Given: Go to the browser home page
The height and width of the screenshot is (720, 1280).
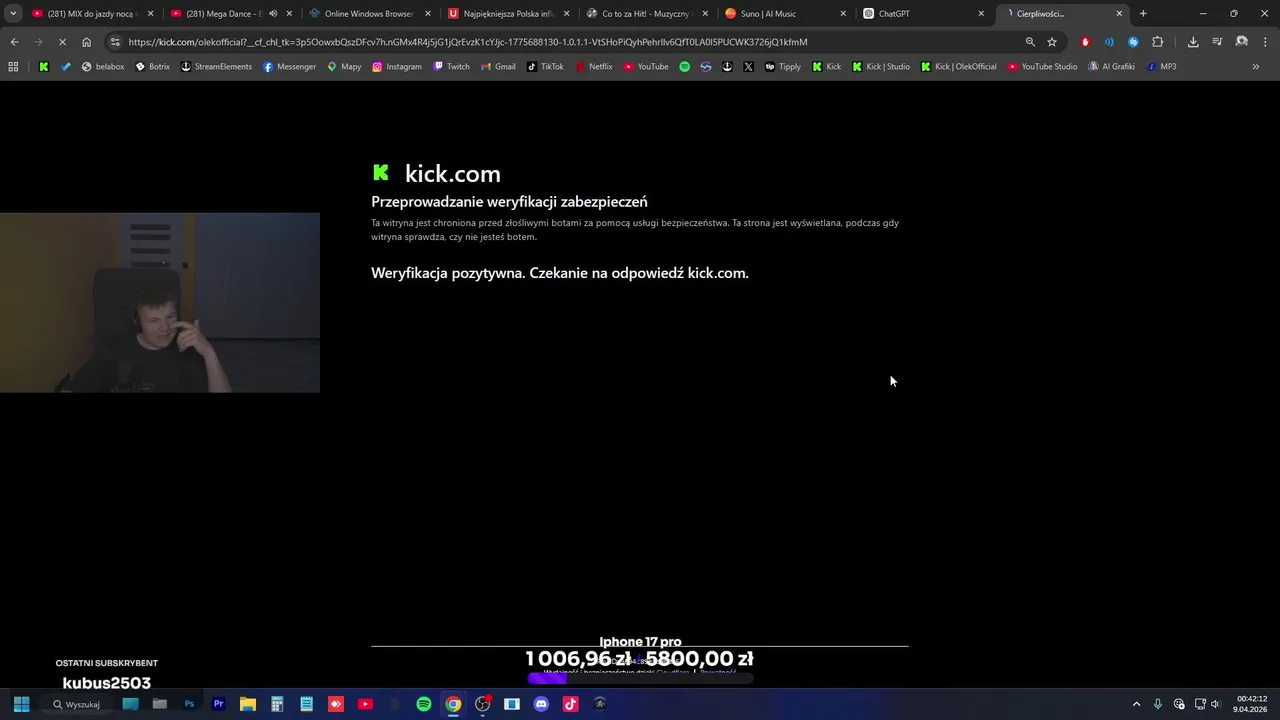Looking at the screenshot, I should 87,42.
